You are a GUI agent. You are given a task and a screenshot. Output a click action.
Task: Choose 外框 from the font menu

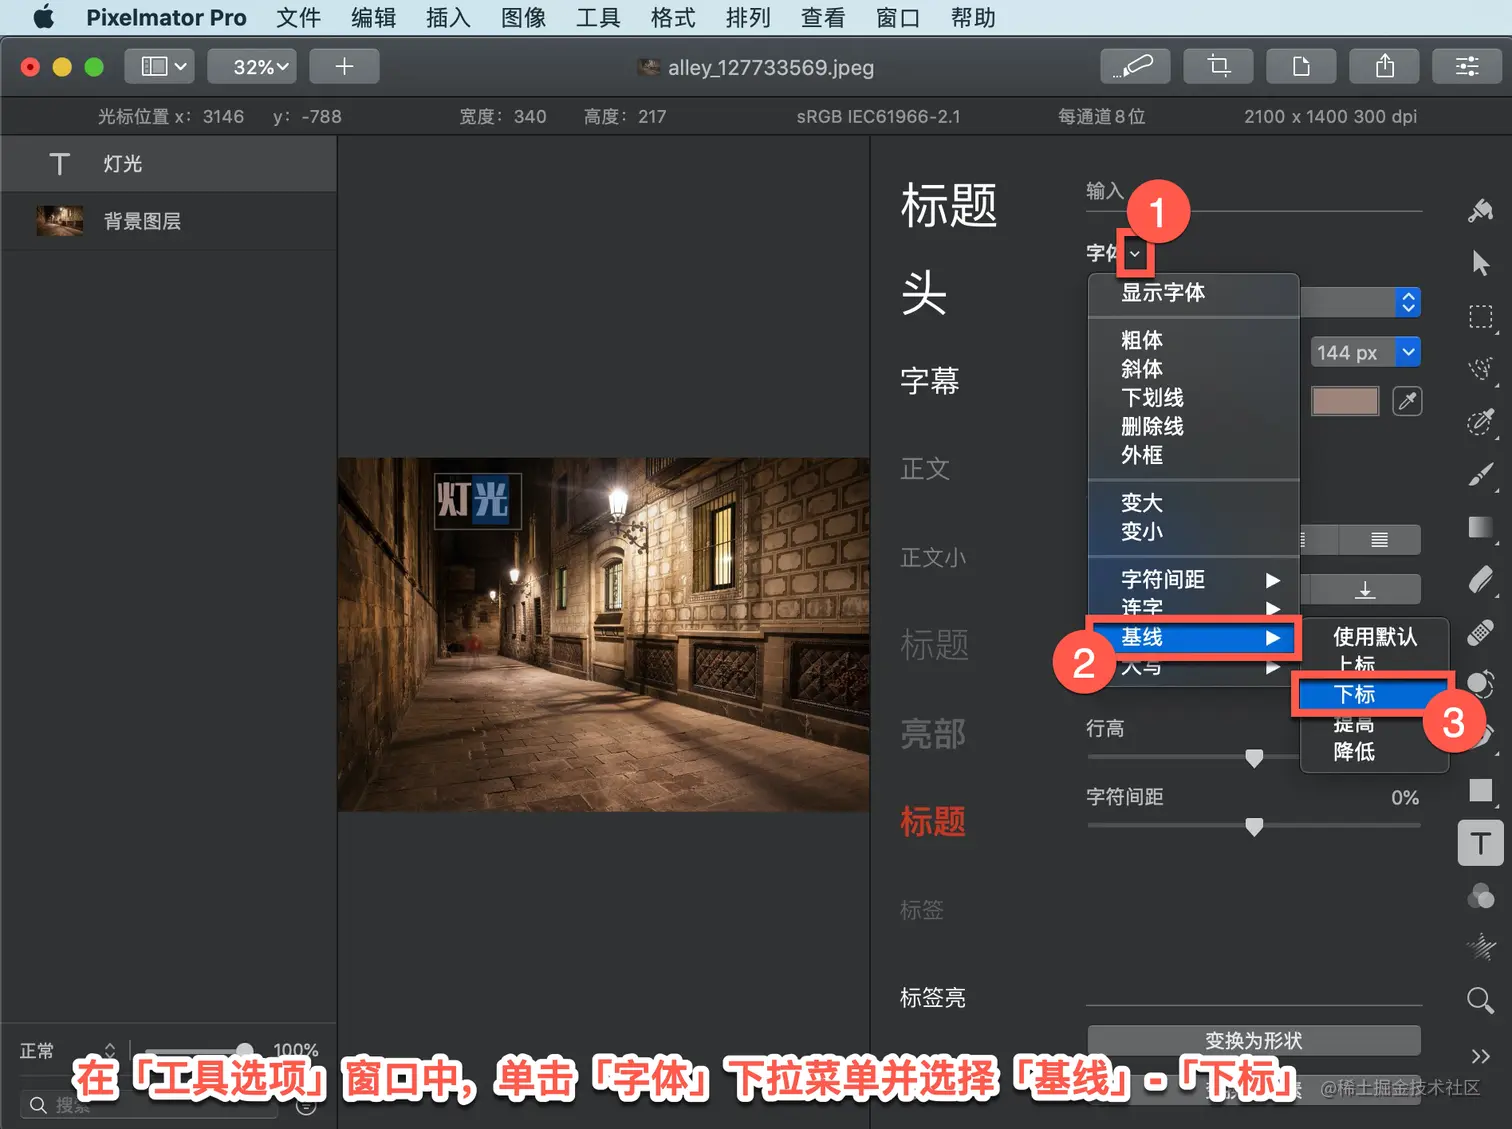click(1194, 455)
